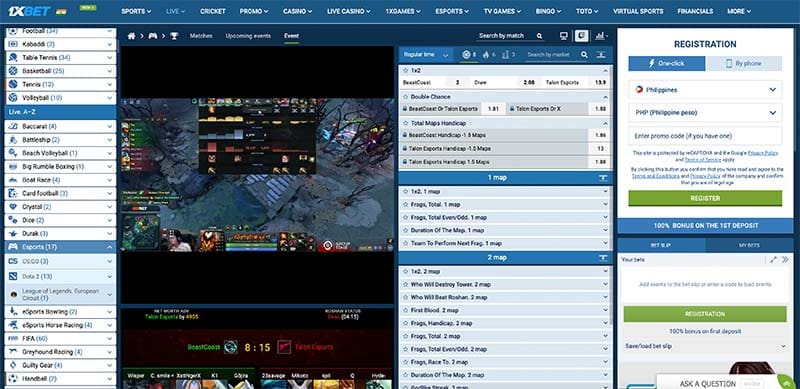Switch to the Matches tab
This screenshot has width=800, height=389.
click(x=201, y=36)
